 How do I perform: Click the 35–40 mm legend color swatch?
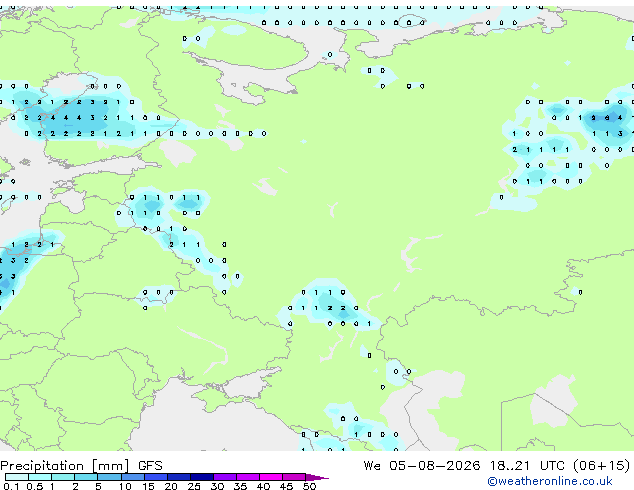click(x=247, y=477)
